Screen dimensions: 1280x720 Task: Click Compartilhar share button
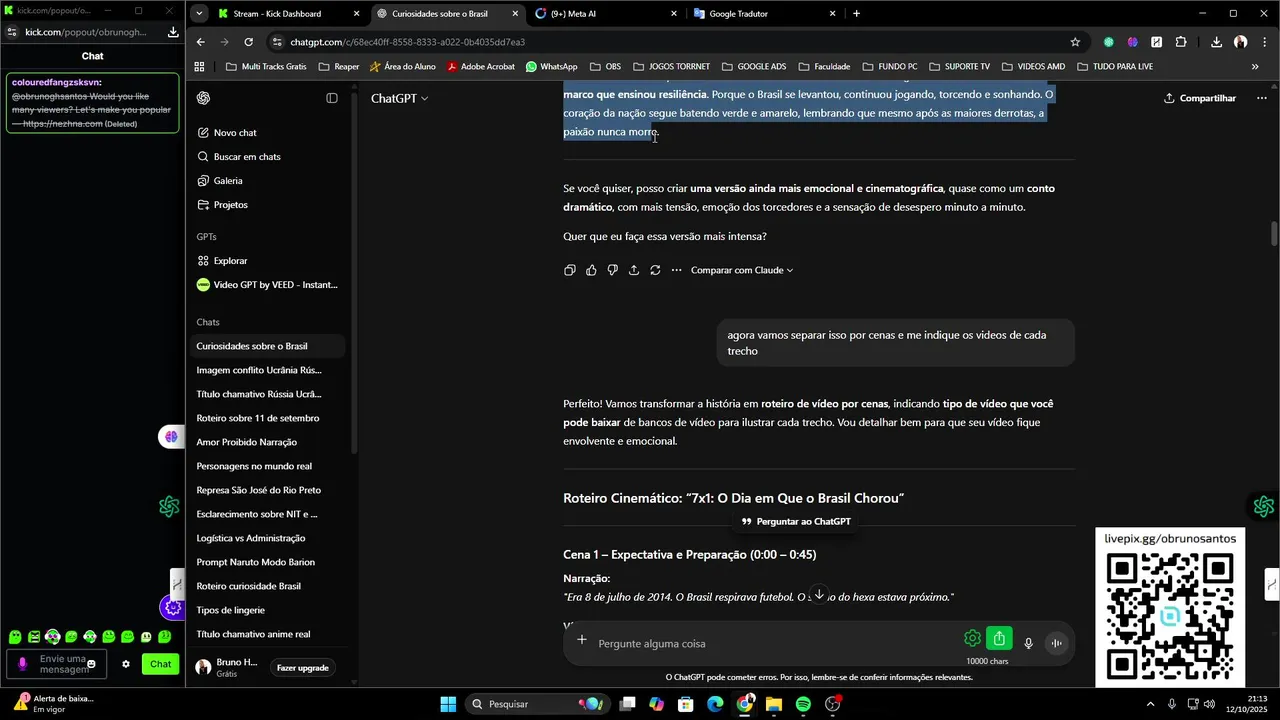[x=1200, y=98]
